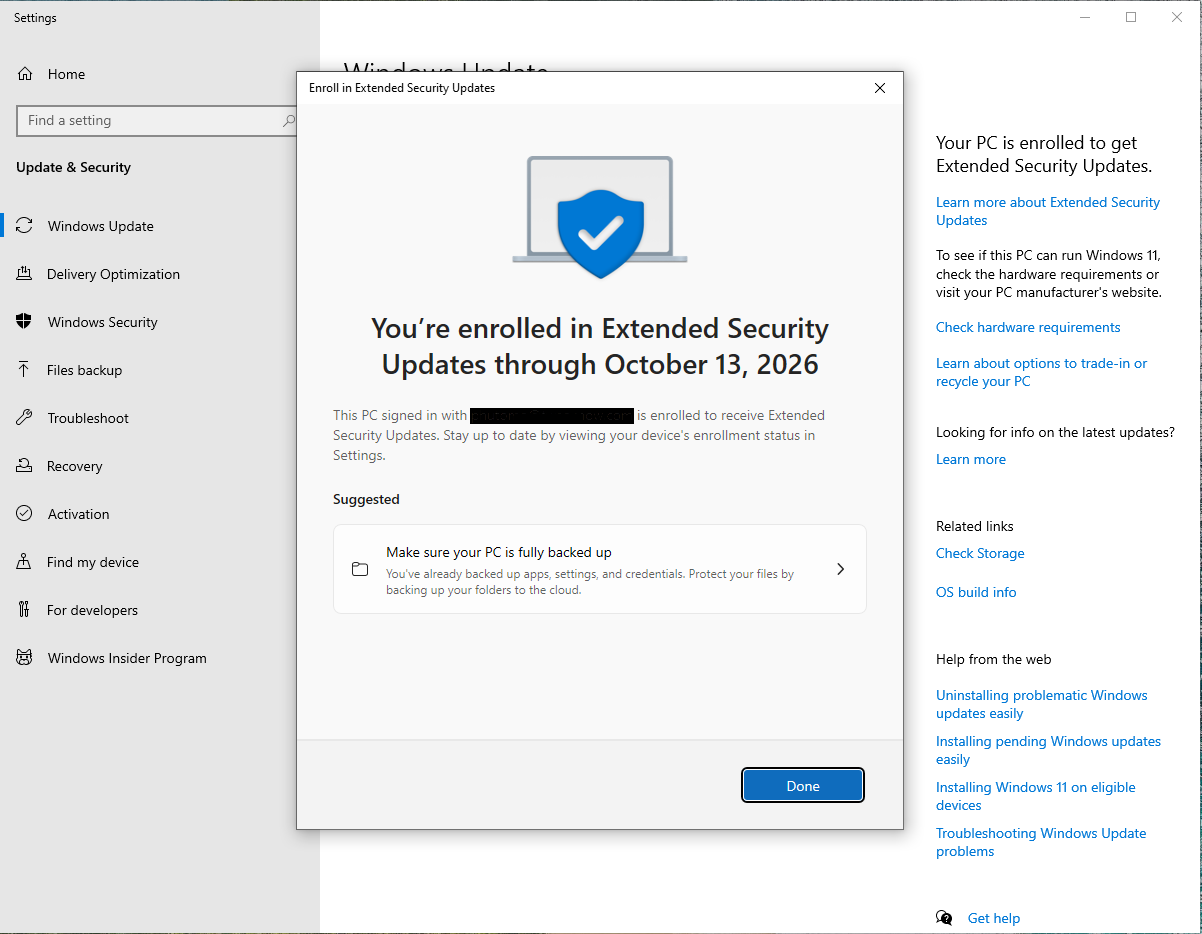The image size is (1202, 934).
Task: Click the Recovery icon
Action: [x=24, y=466]
